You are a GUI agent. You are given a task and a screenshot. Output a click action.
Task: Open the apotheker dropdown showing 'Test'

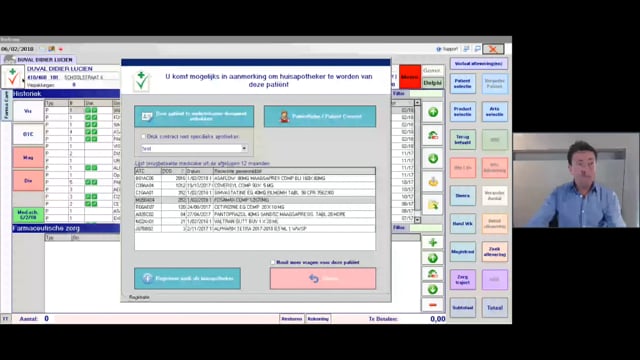click(194, 149)
